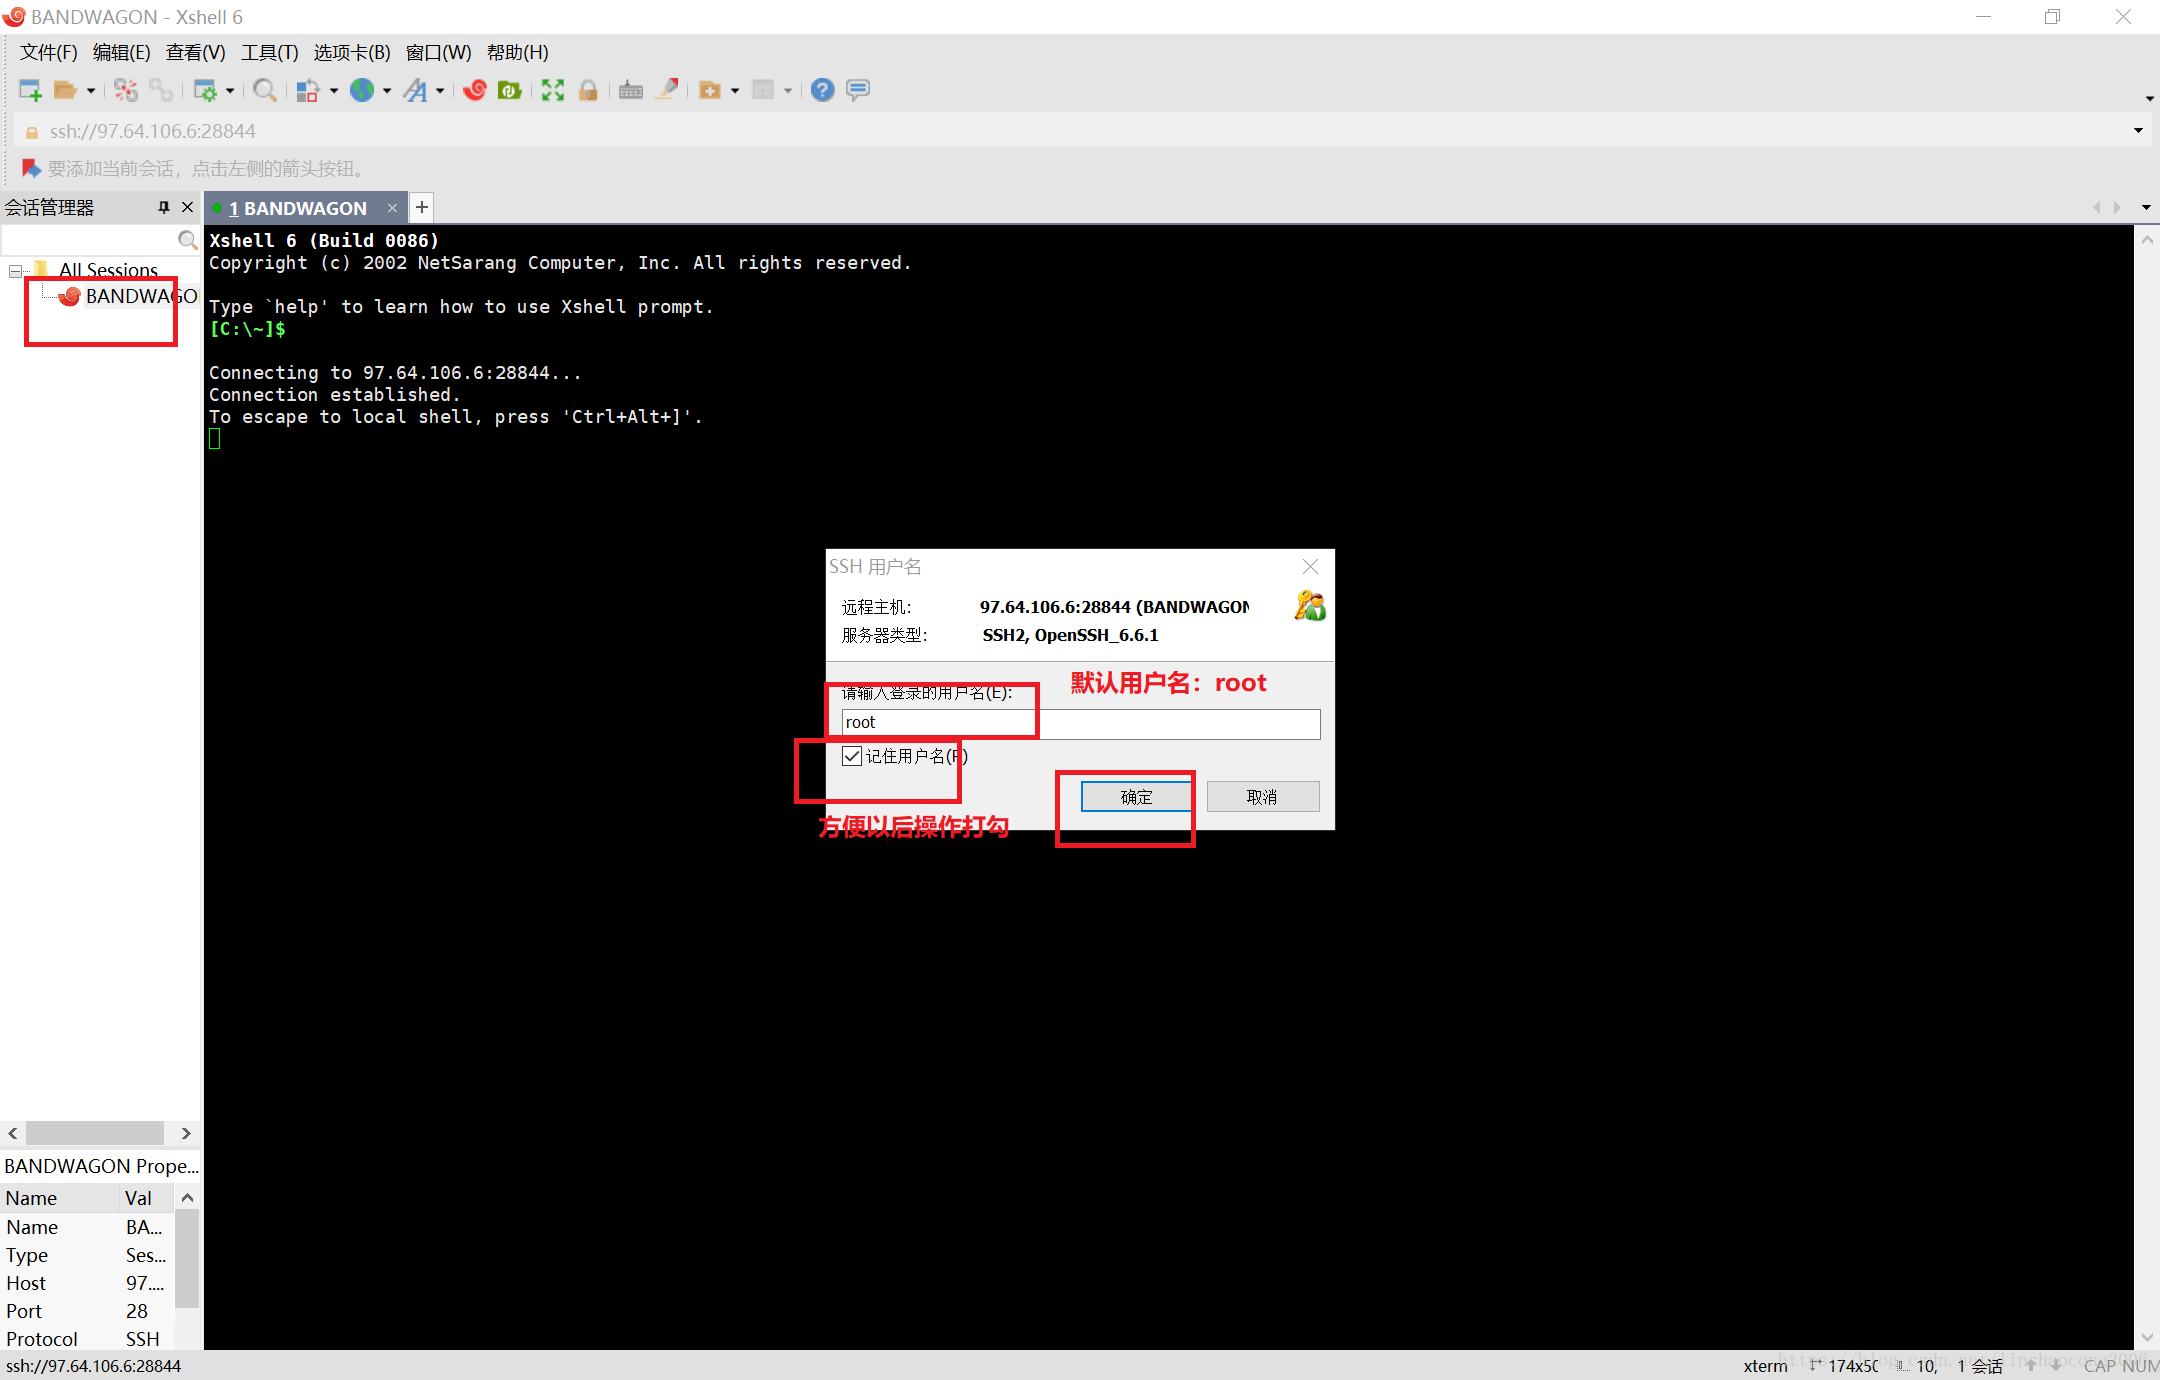
Task: Launch Xftp with the green folder icon
Action: click(509, 91)
